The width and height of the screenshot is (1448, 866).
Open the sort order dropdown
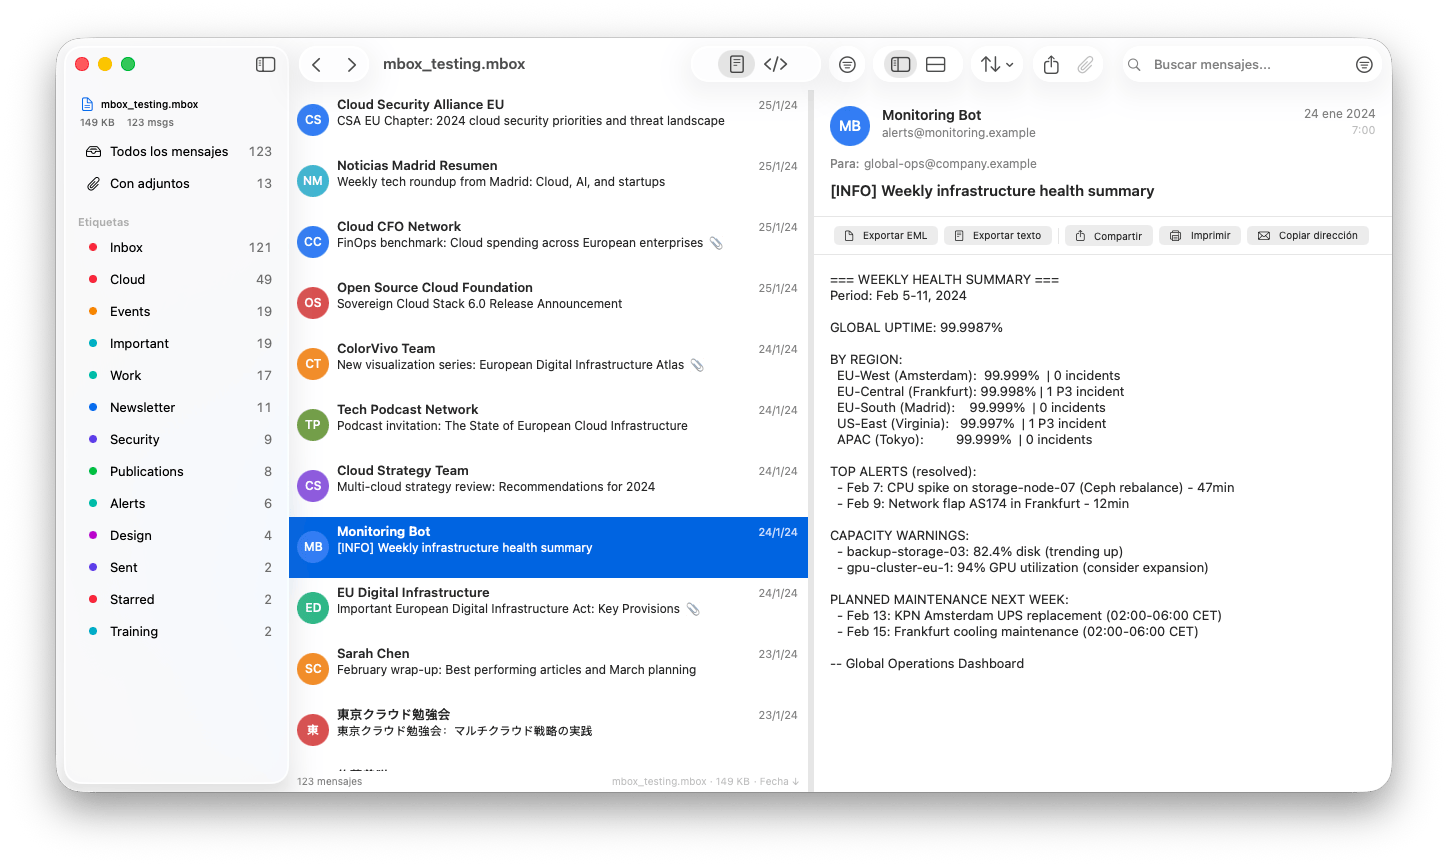coord(996,64)
